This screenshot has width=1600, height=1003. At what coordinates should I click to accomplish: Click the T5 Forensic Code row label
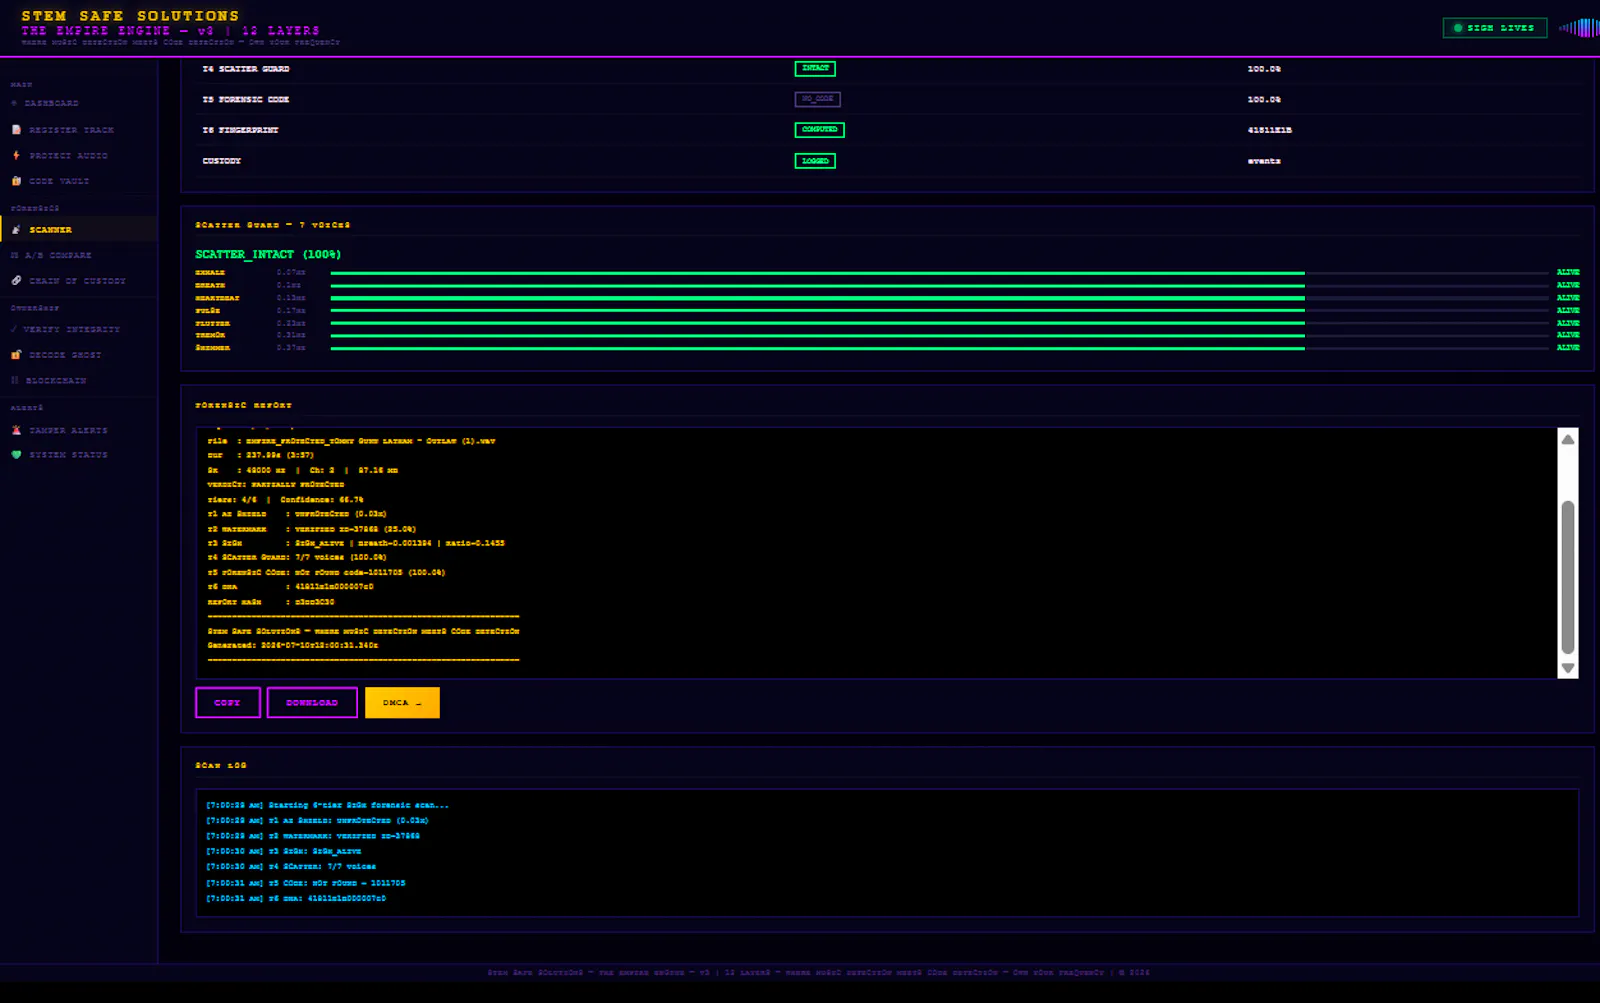(x=246, y=100)
